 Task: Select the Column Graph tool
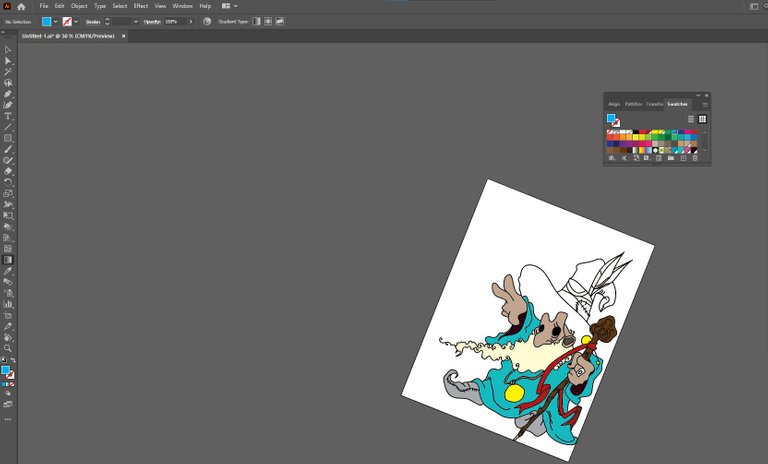(x=8, y=304)
